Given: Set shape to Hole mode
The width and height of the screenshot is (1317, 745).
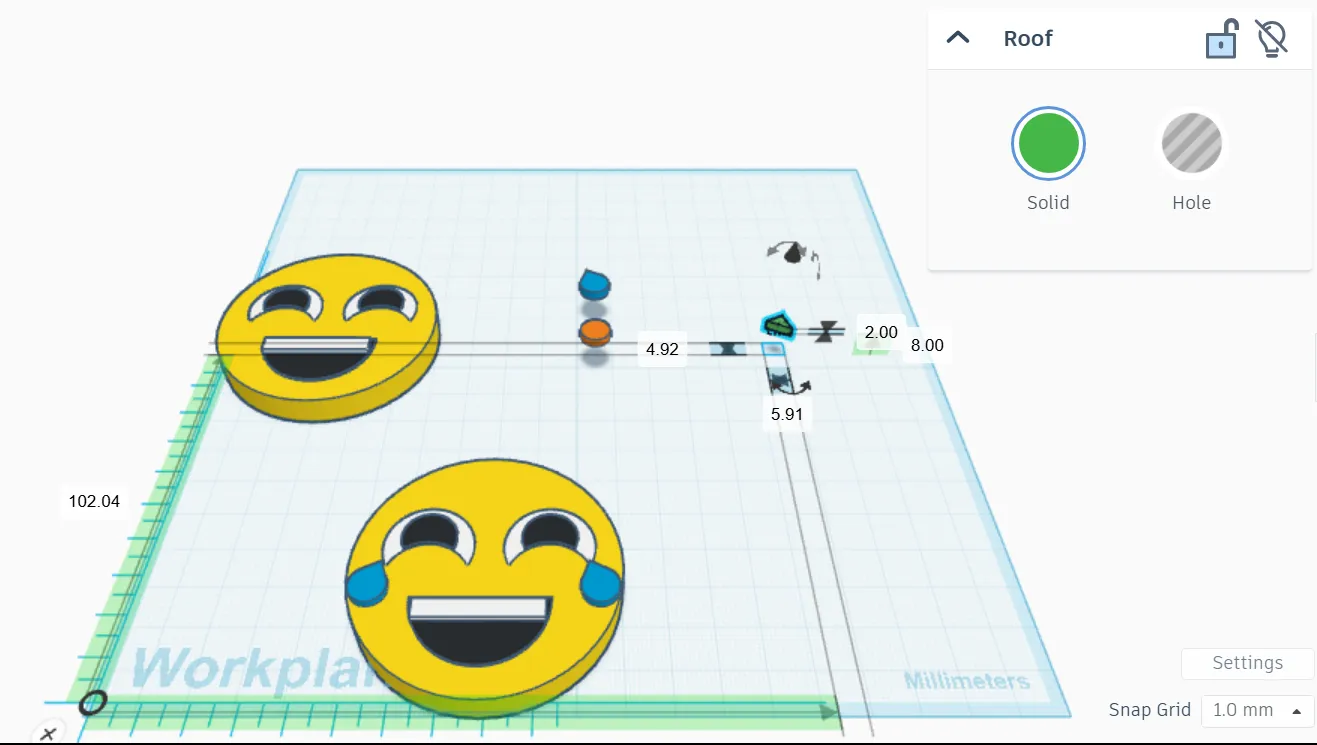Looking at the screenshot, I should click(1191, 144).
